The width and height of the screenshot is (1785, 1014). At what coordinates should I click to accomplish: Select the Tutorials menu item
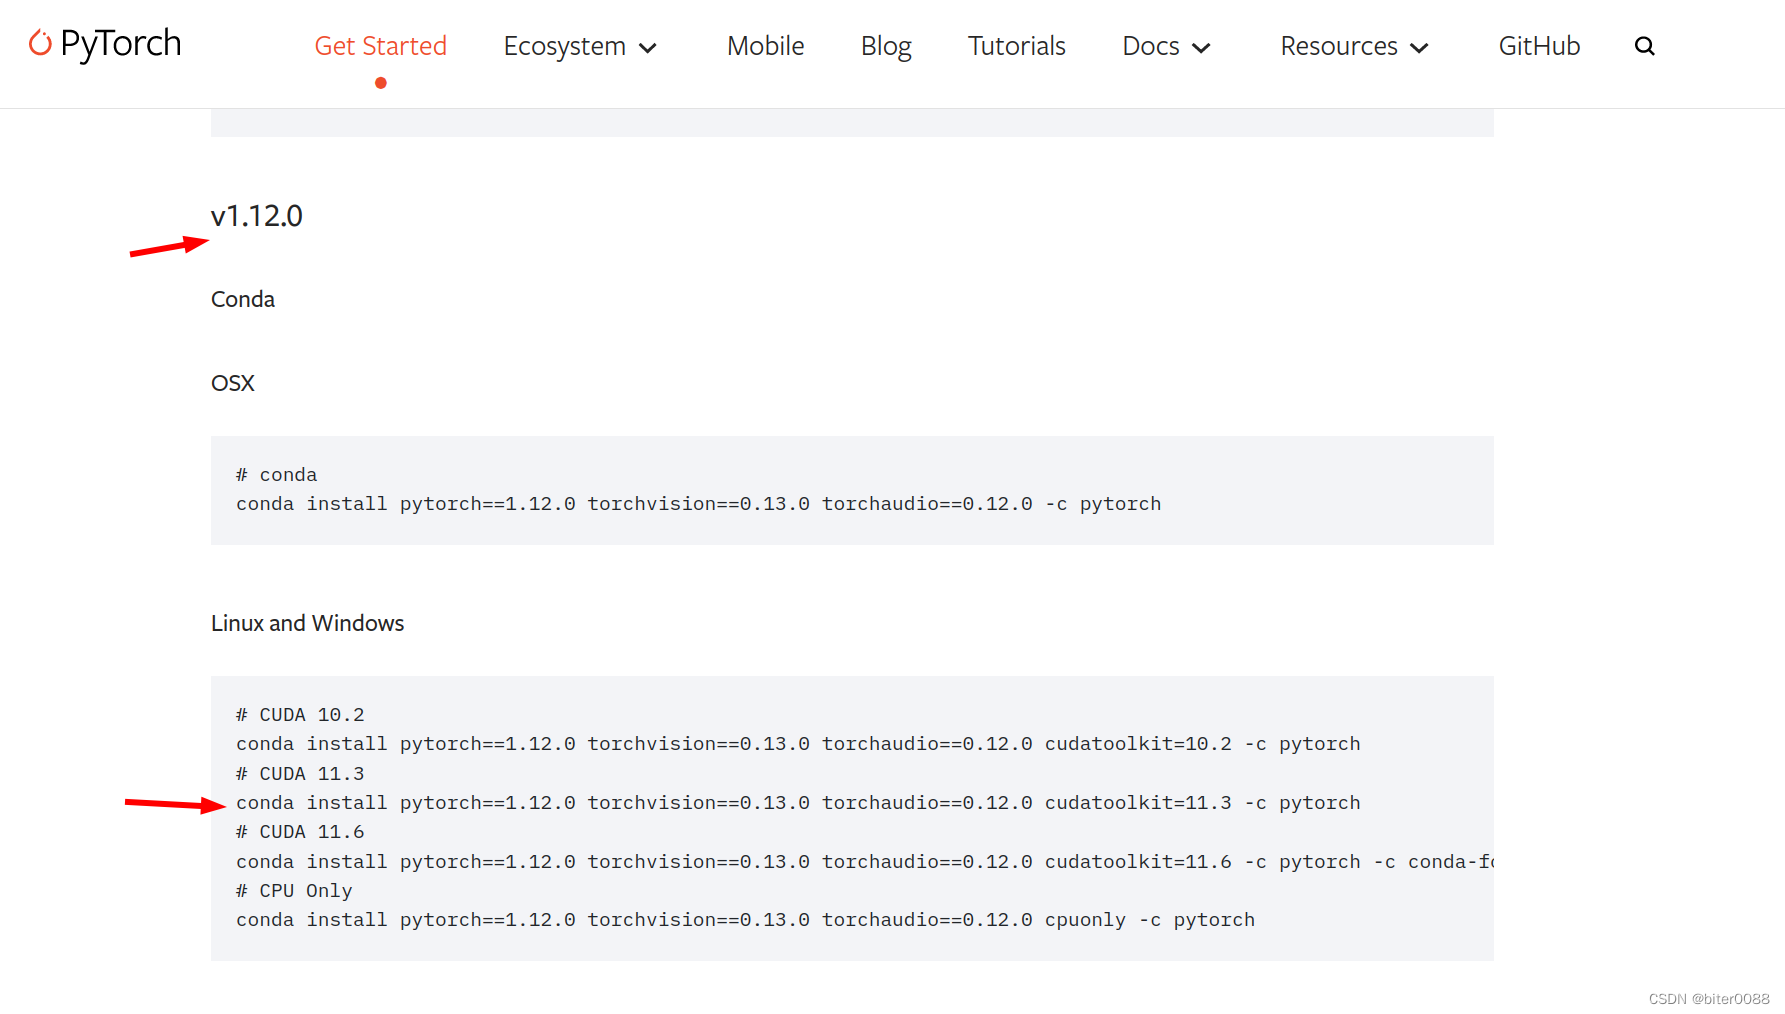[x=1016, y=45]
